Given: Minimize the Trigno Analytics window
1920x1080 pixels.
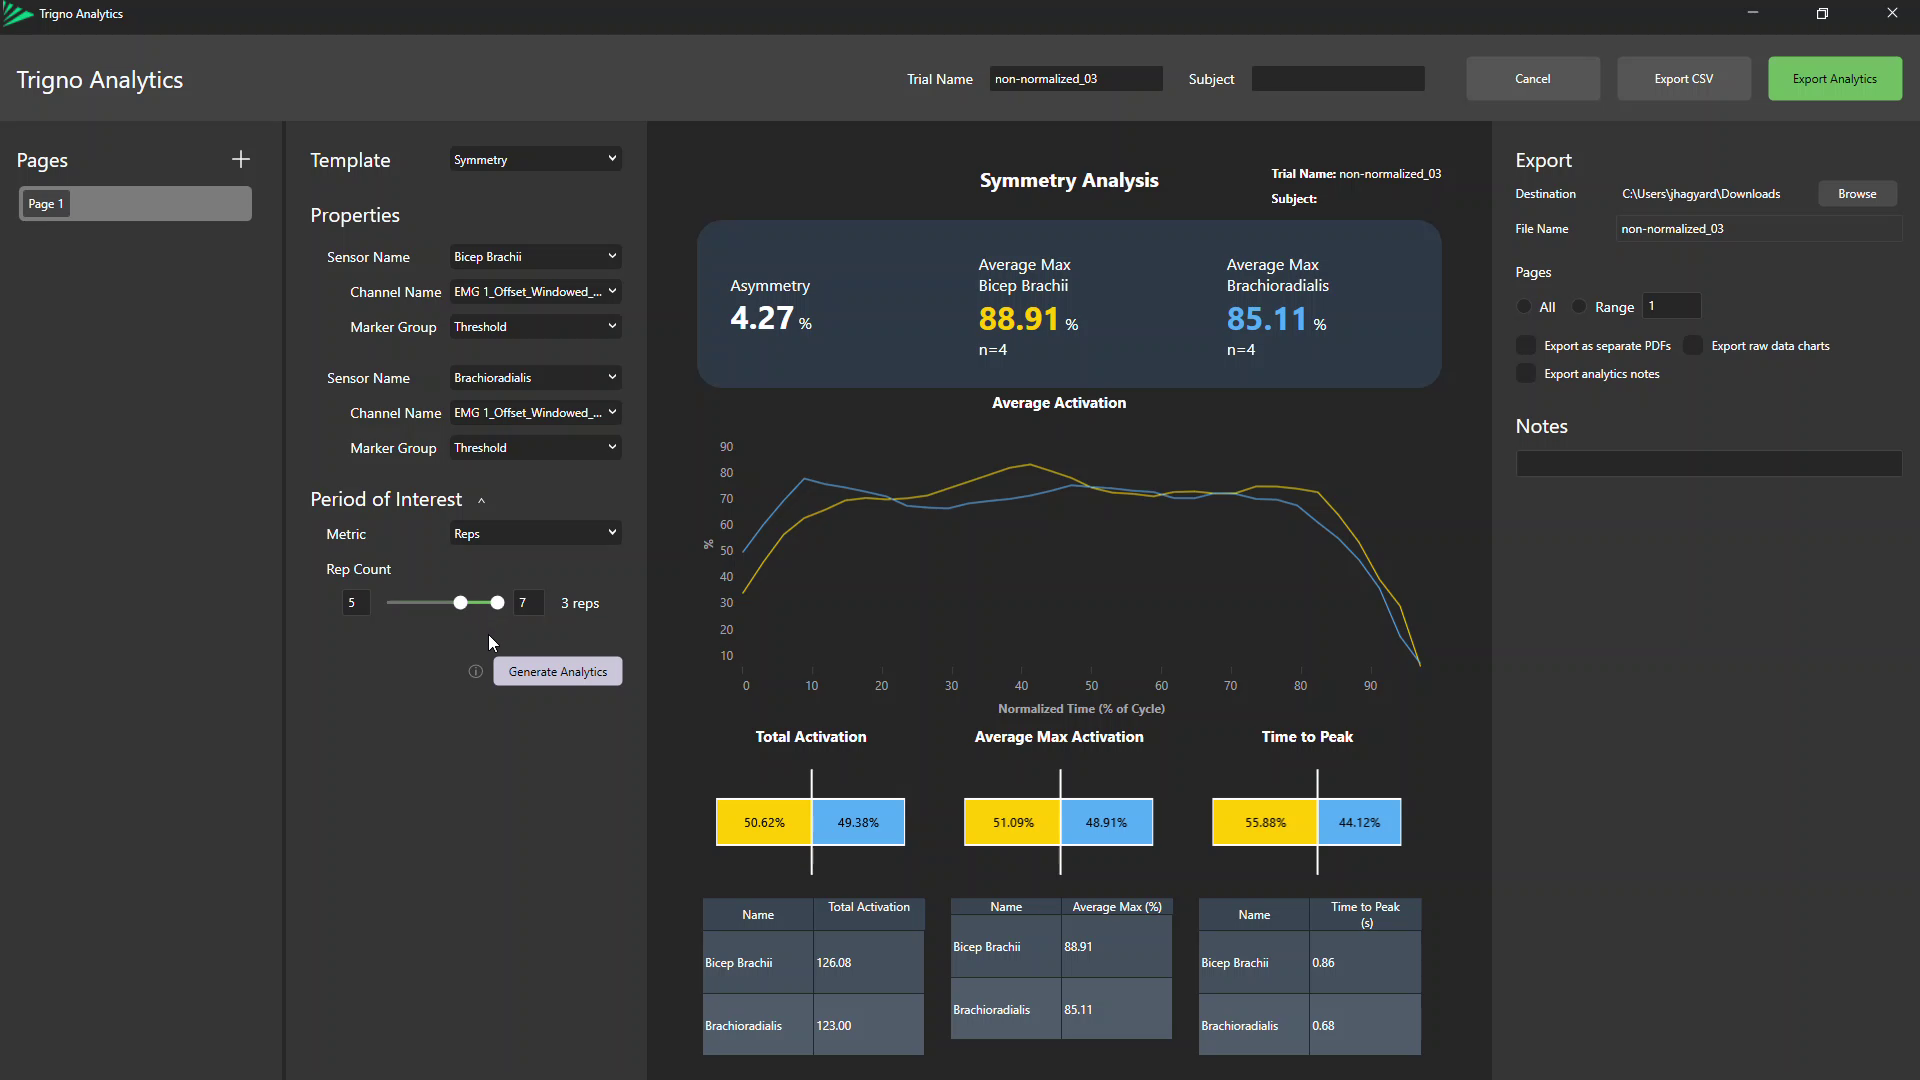Looking at the screenshot, I should coord(1752,14).
